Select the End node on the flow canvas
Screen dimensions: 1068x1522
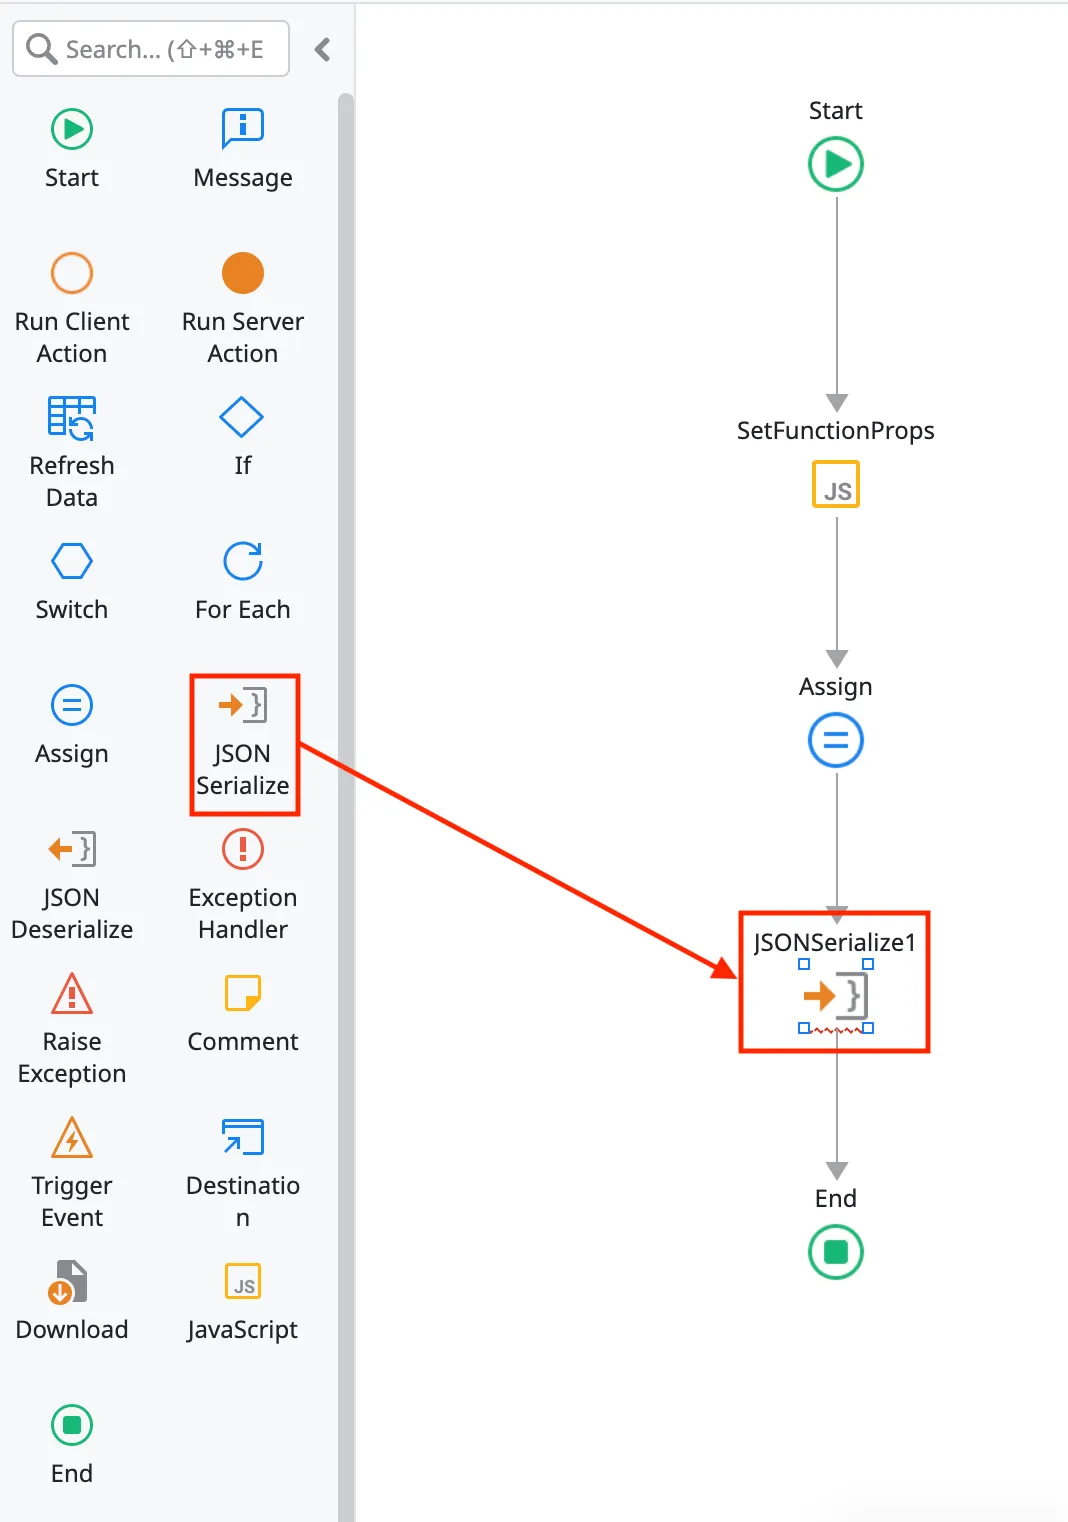pos(835,1252)
